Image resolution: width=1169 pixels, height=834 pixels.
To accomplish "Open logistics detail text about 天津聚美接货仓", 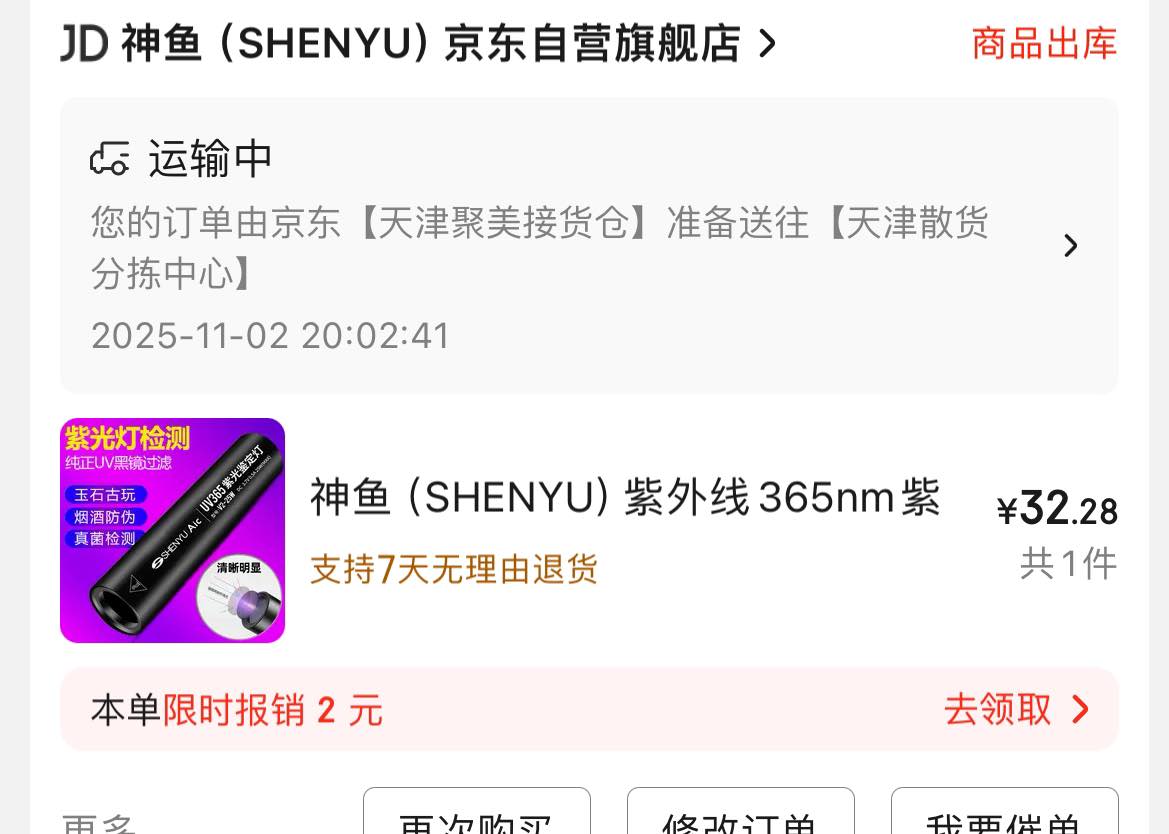I will [x=540, y=247].
